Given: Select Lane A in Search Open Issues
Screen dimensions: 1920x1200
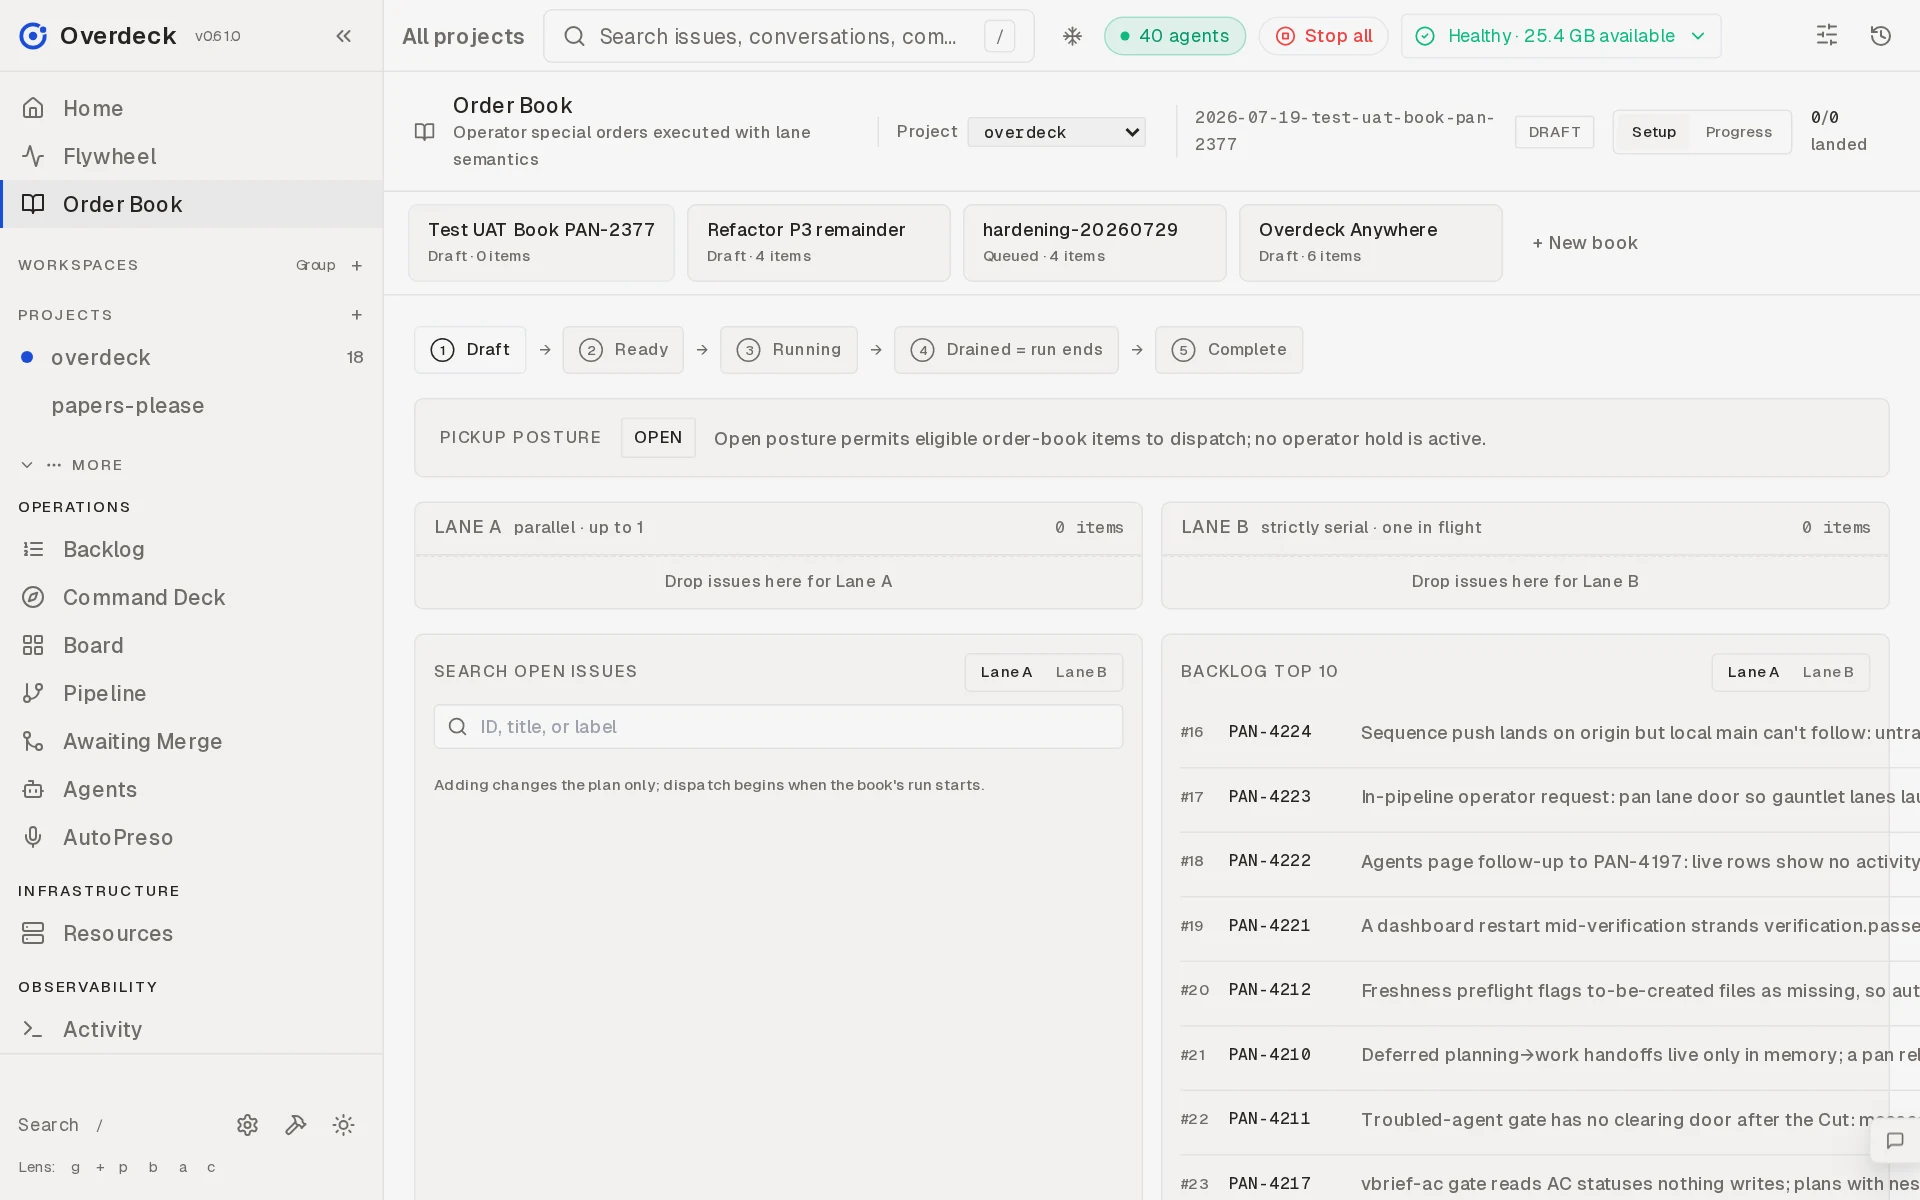Looking at the screenshot, I should (1006, 672).
